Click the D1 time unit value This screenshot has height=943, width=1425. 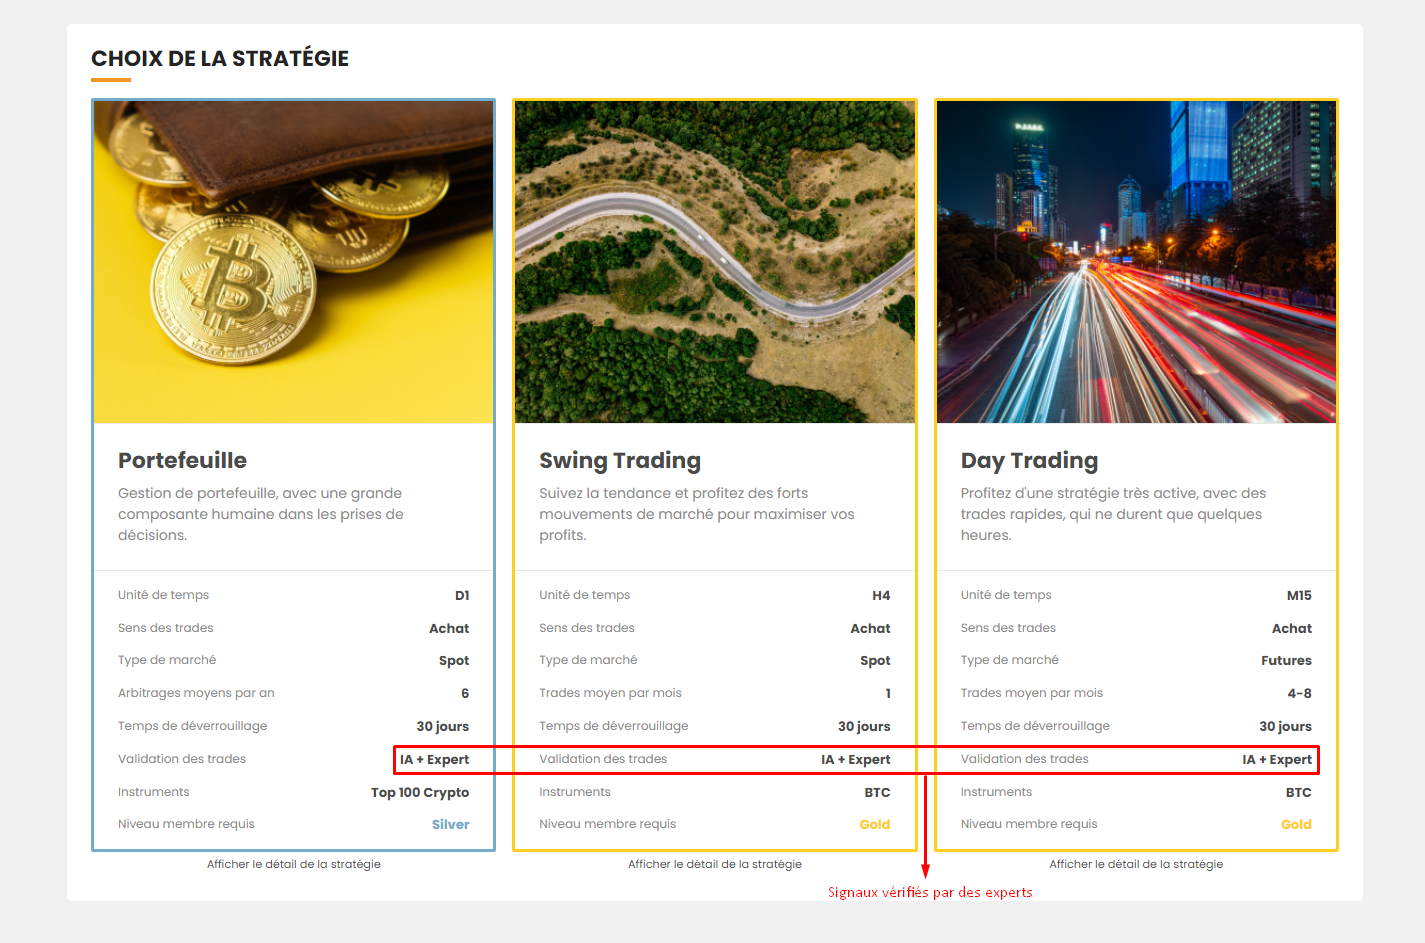coord(462,595)
